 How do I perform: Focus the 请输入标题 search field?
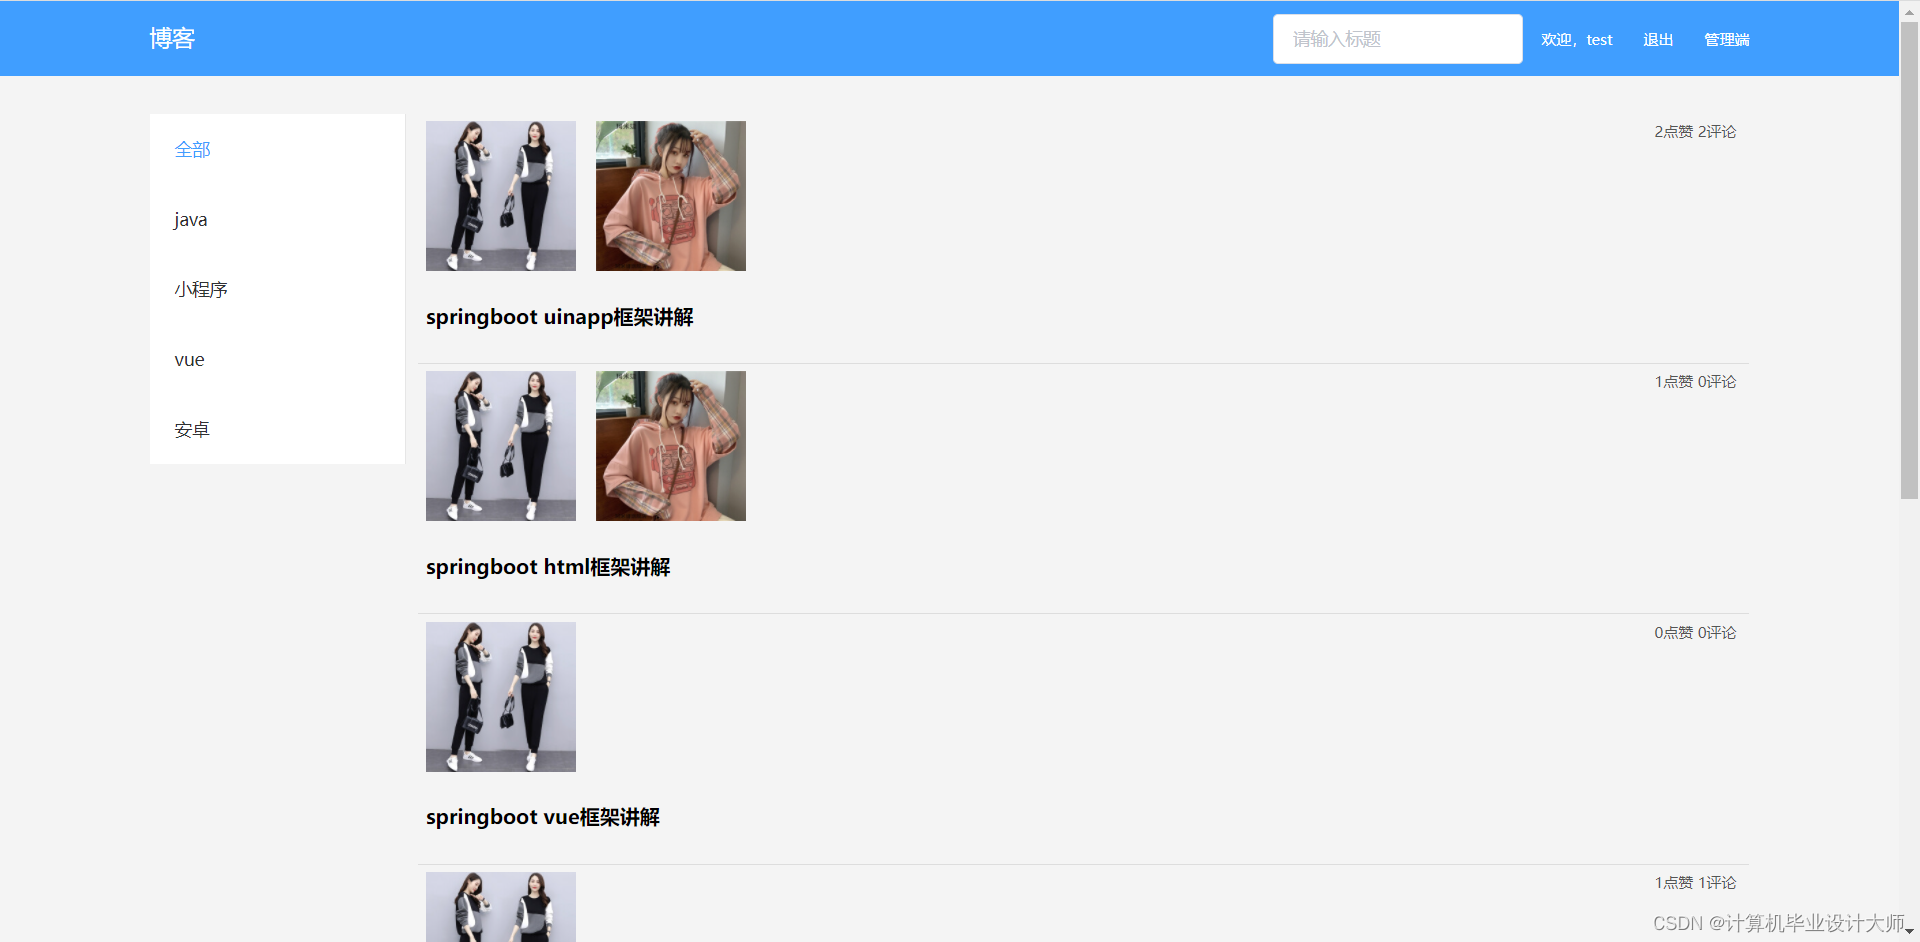1397,39
